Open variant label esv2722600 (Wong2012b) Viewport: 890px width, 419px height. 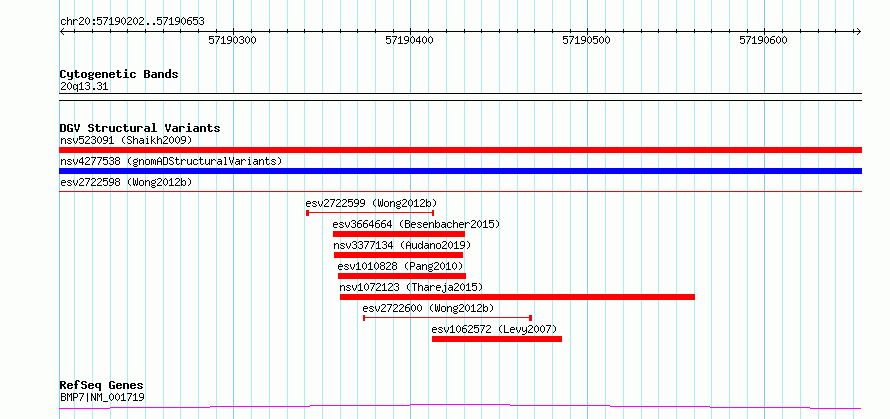click(428, 308)
